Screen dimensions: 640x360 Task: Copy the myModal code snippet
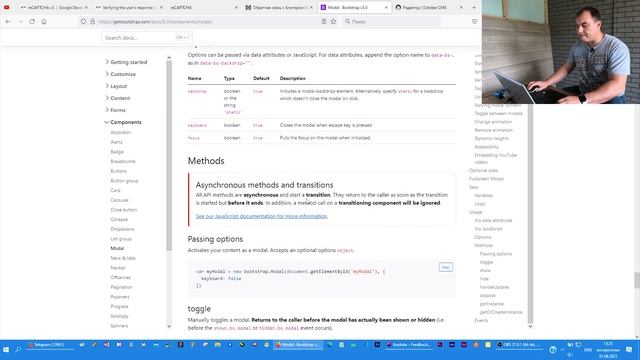point(445,267)
